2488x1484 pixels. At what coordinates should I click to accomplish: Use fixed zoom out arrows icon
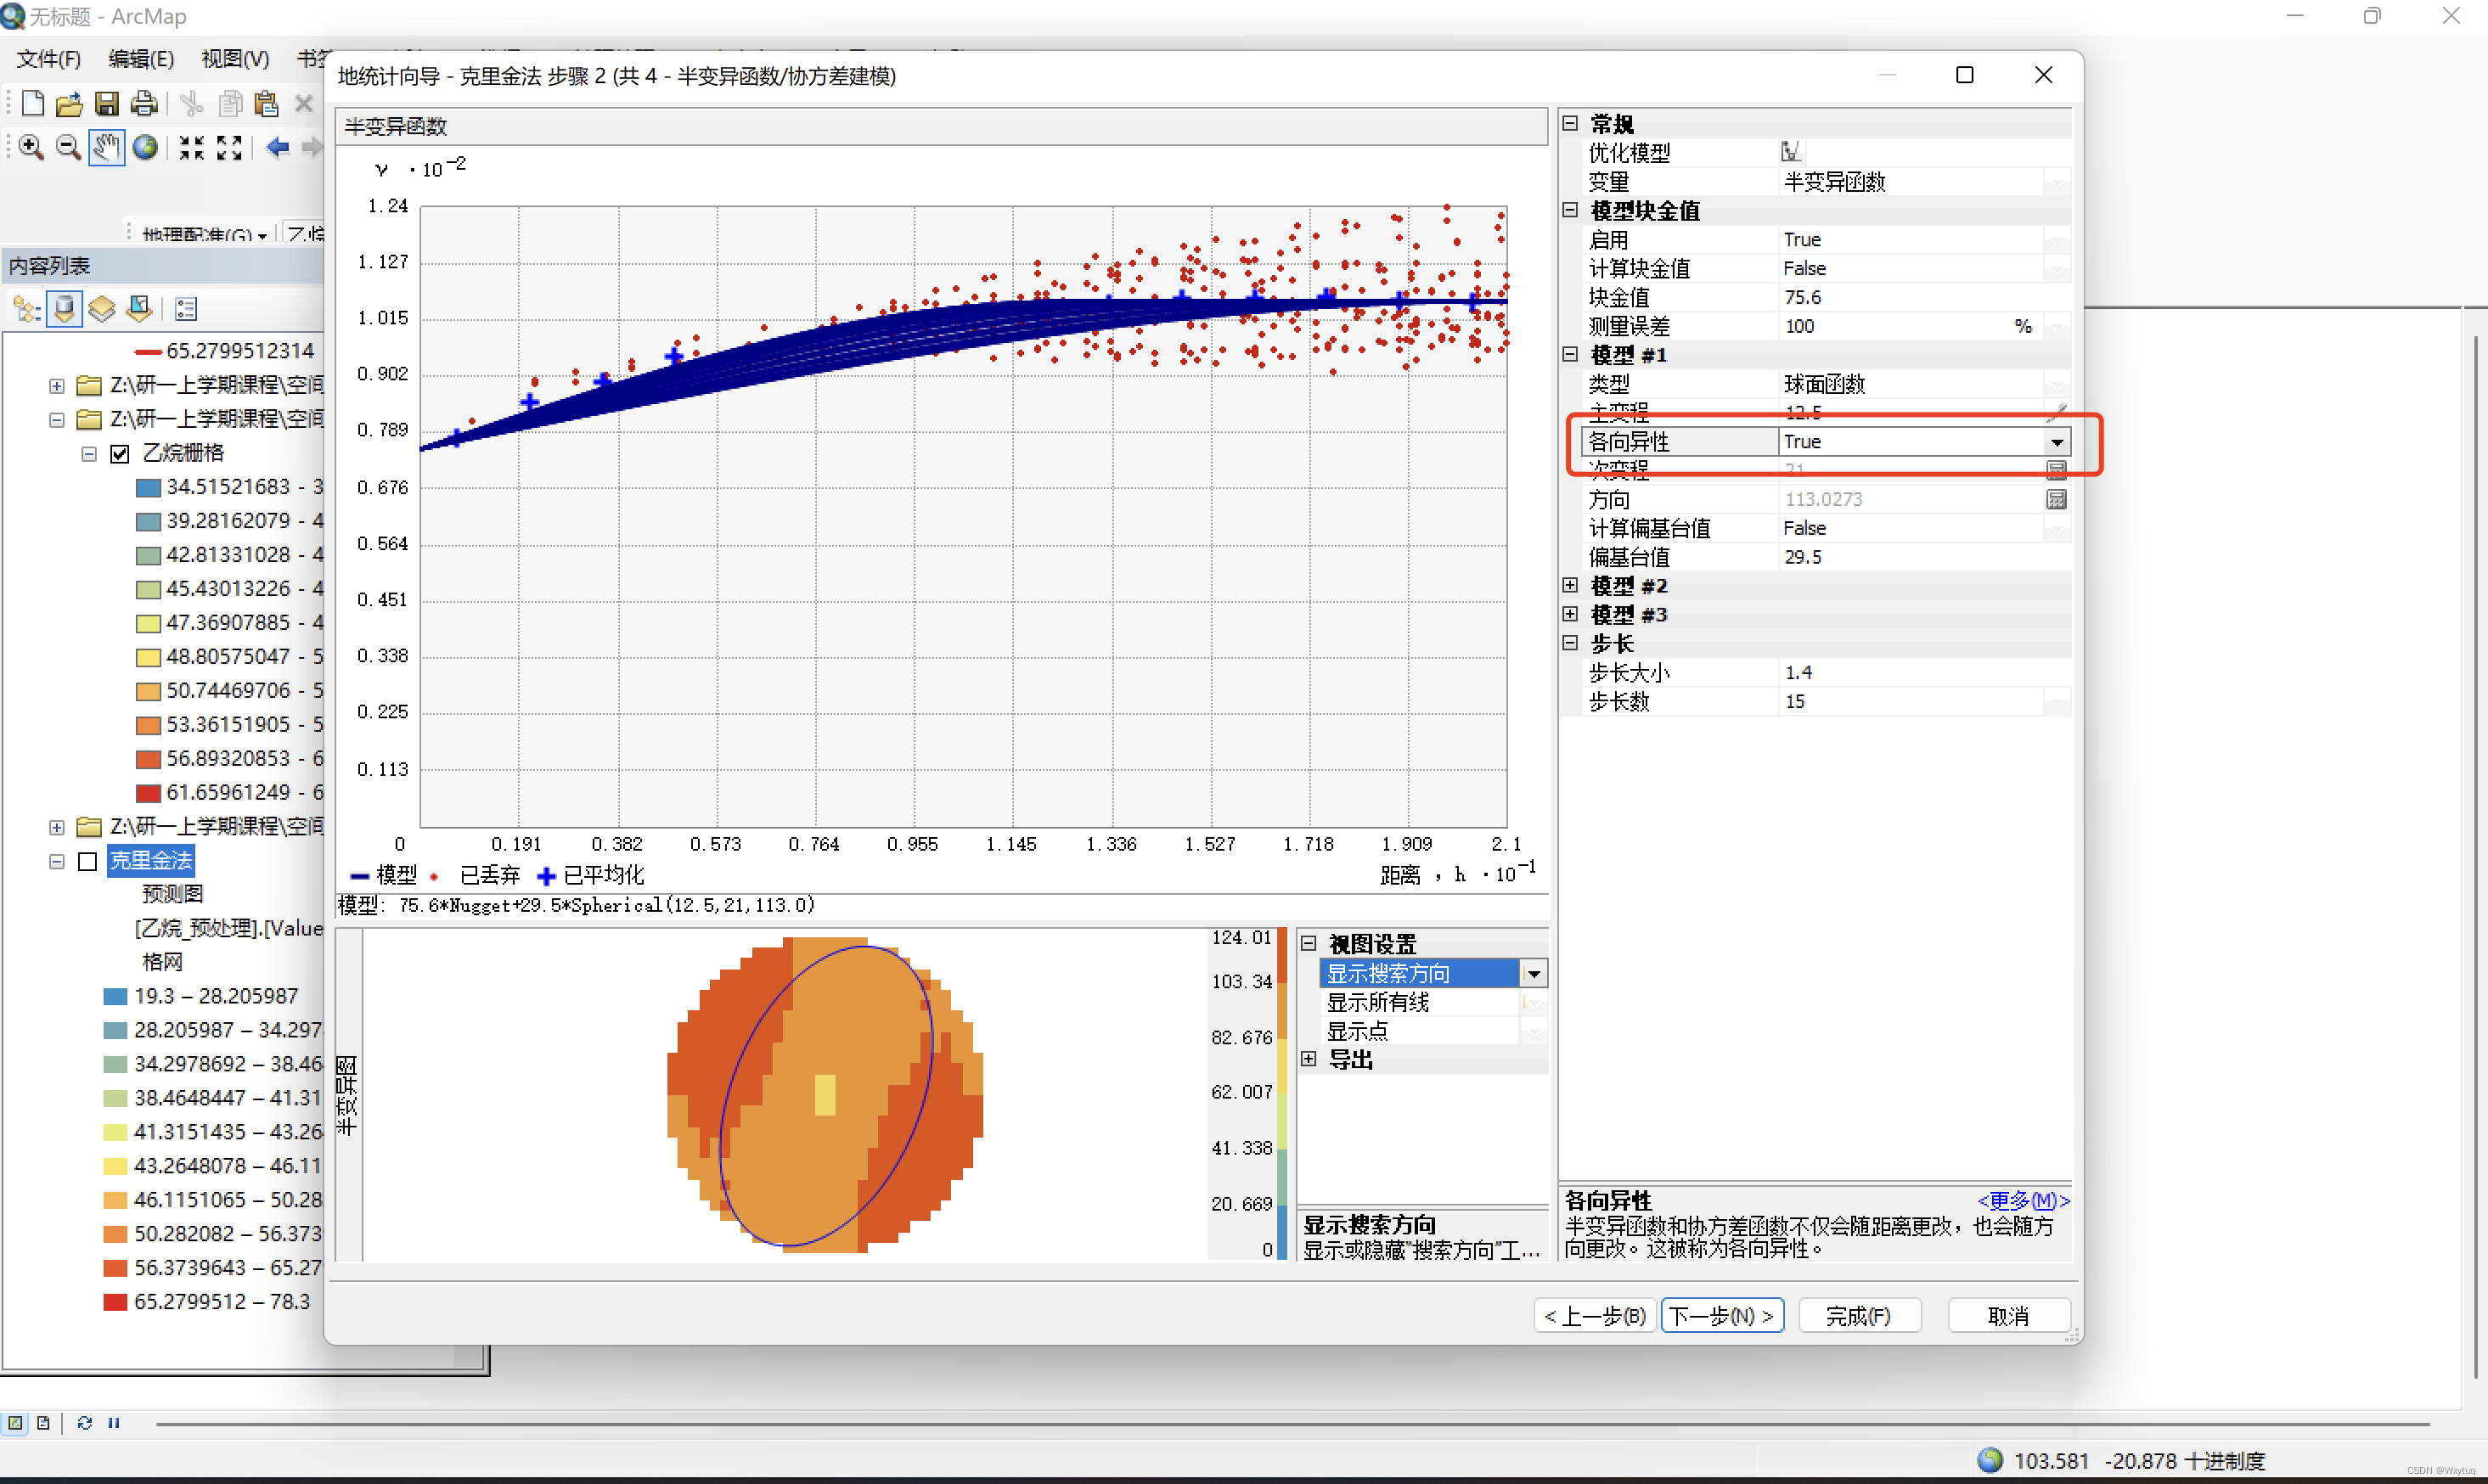pyautogui.click(x=229, y=148)
